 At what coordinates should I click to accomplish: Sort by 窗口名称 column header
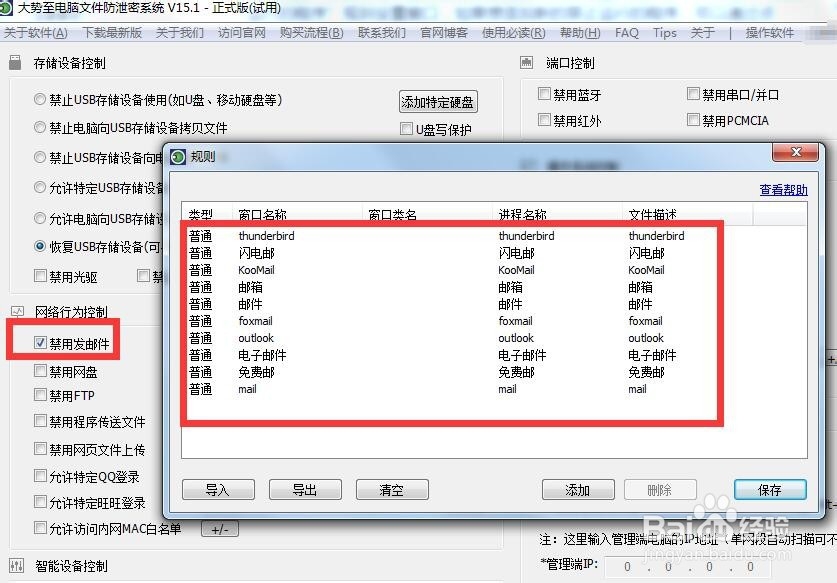[x=297, y=215]
